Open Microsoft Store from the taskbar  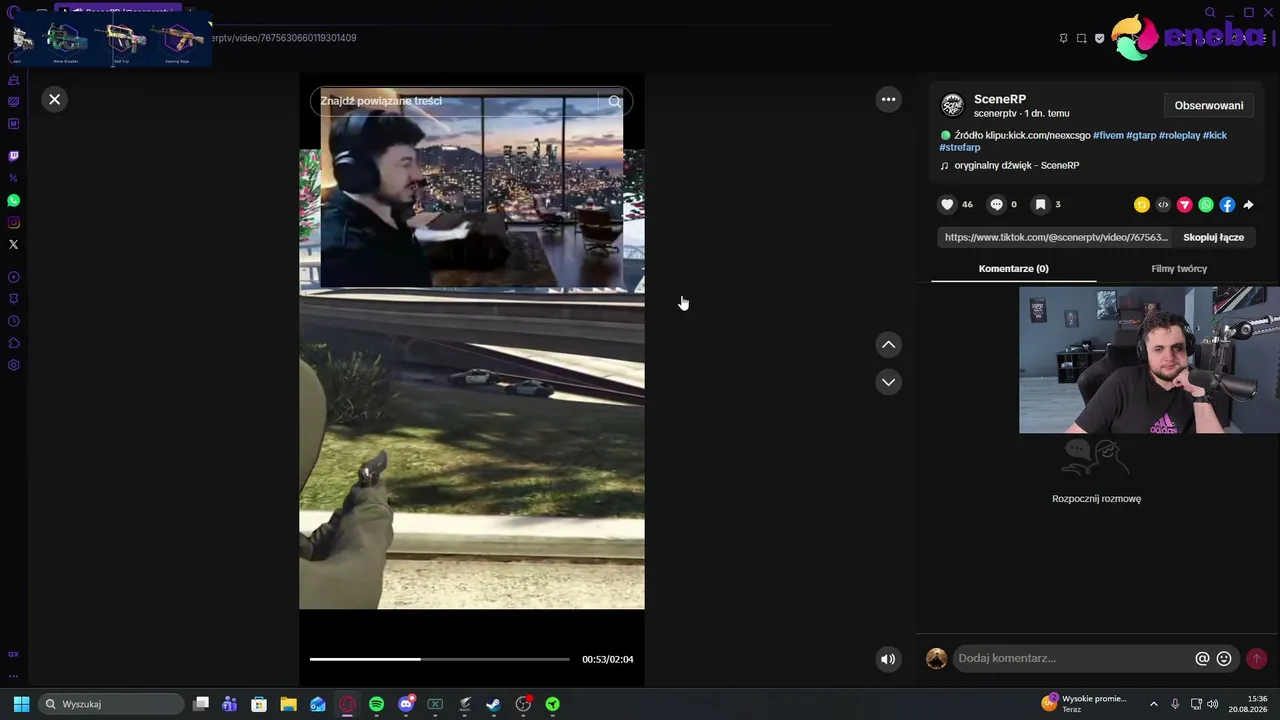click(259, 704)
